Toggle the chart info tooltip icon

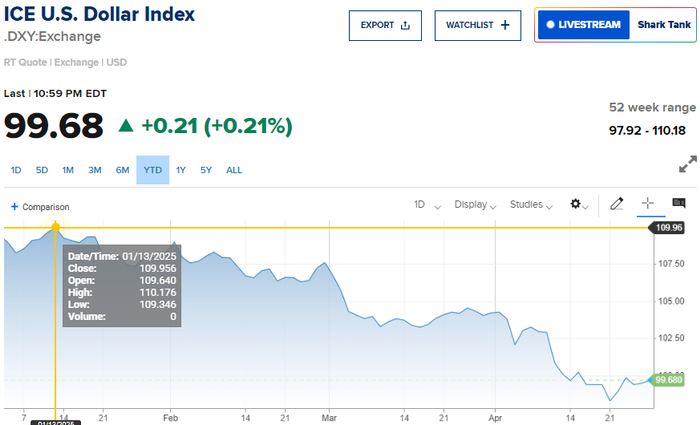coord(679,204)
